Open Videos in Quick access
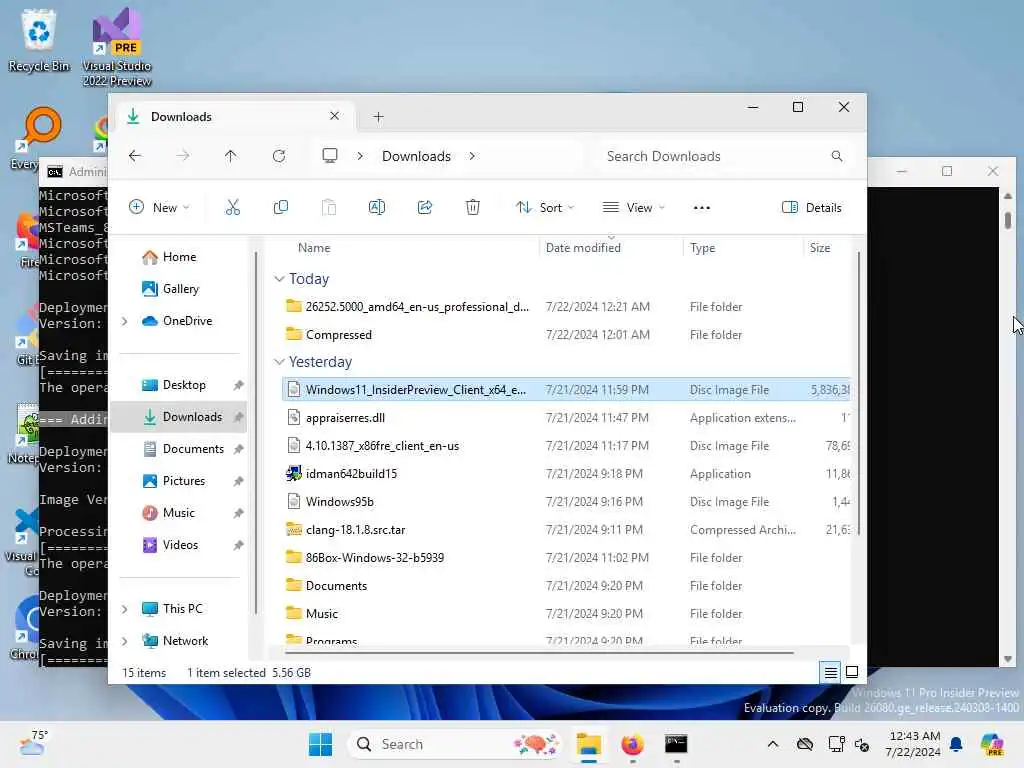This screenshot has width=1024, height=768. [x=180, y=545]
